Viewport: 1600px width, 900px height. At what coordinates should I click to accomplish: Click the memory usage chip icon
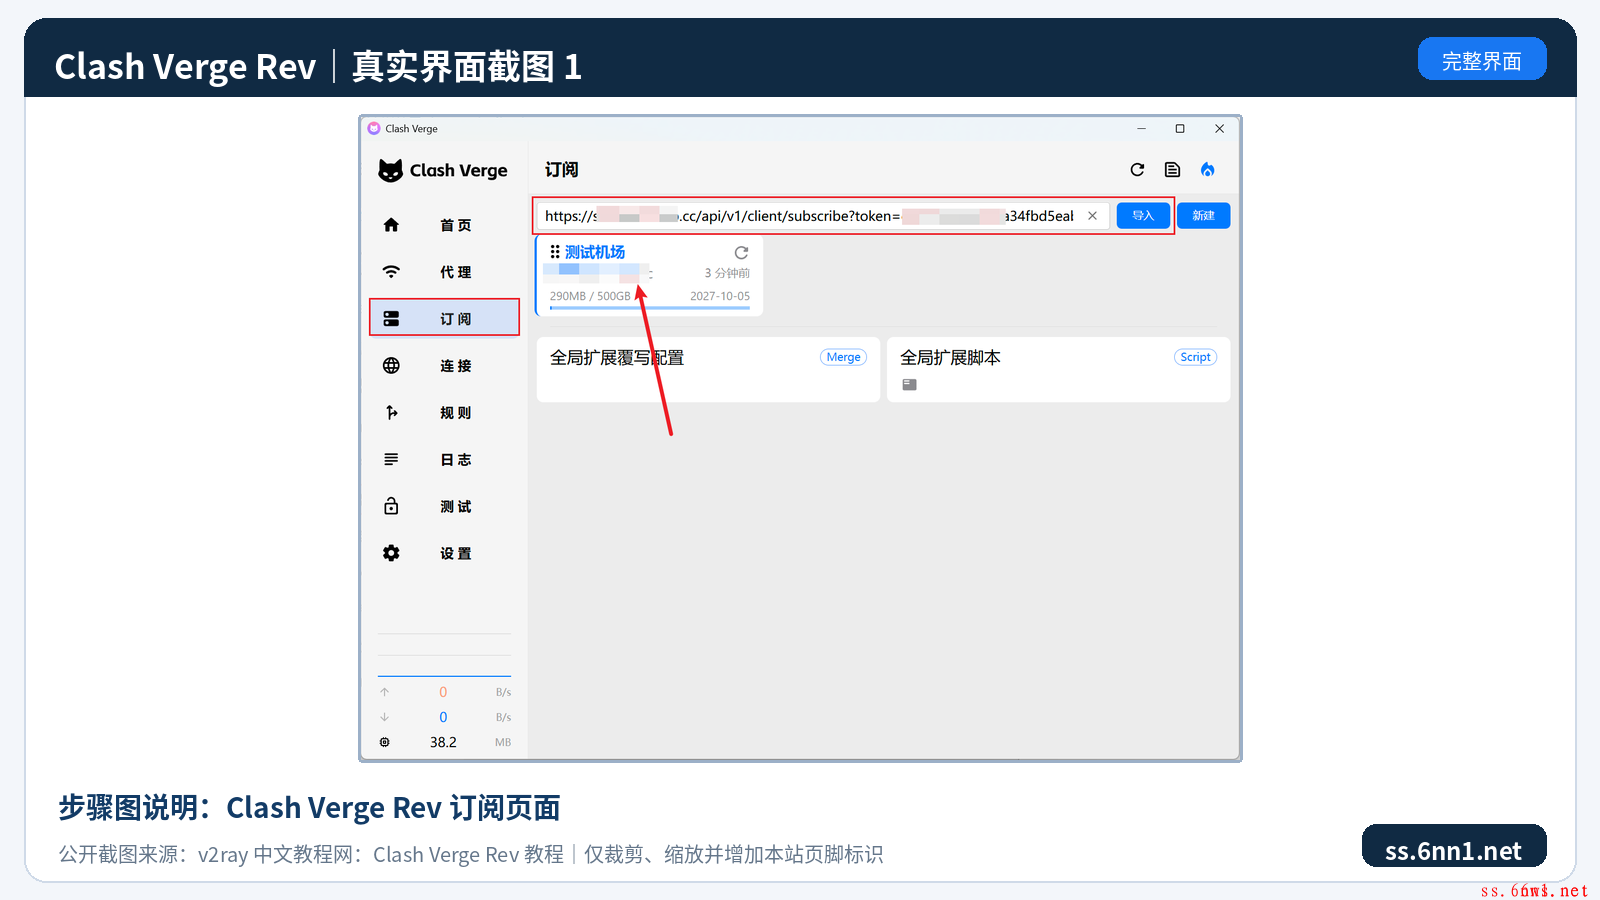coord(385,742)
